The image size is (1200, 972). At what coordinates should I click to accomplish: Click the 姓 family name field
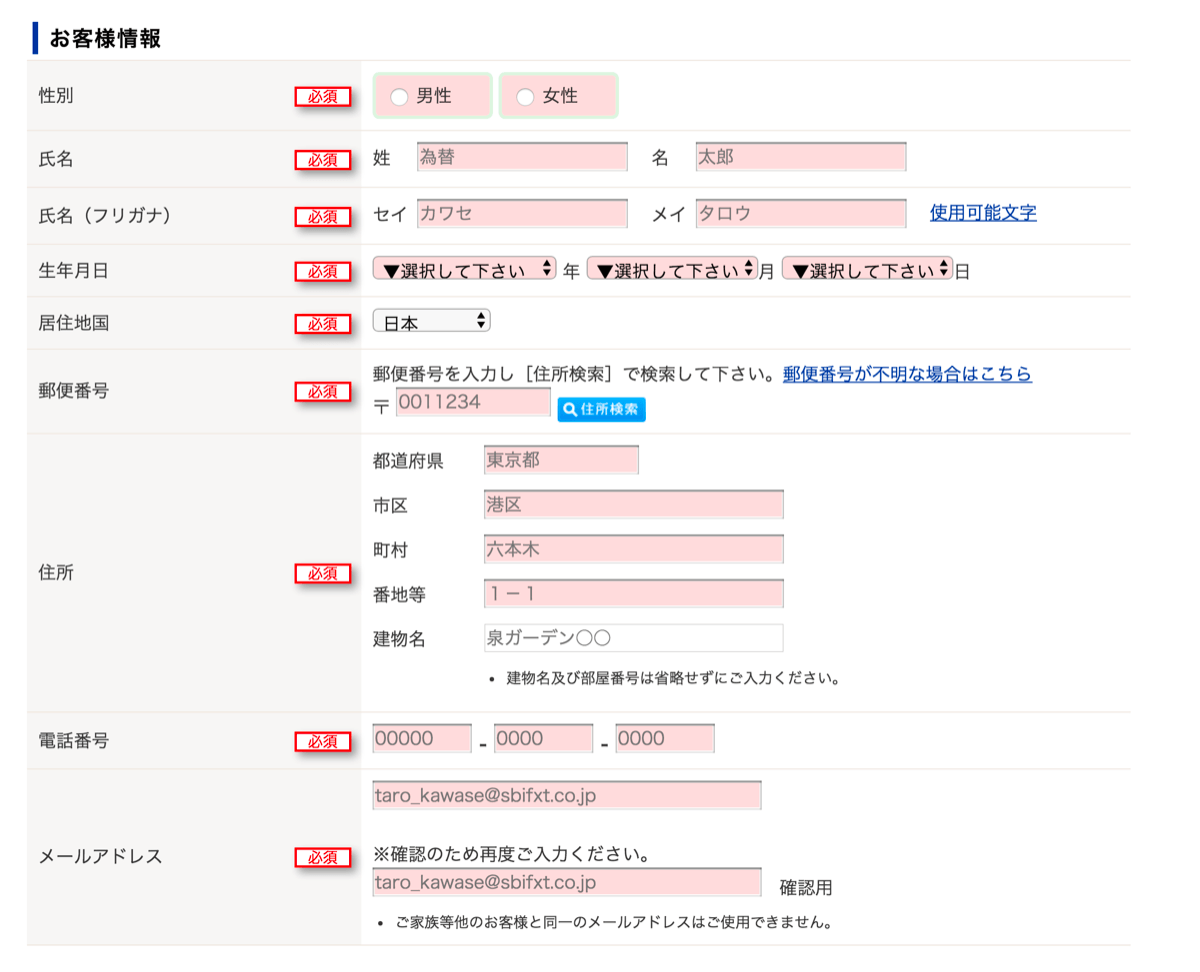522,157
